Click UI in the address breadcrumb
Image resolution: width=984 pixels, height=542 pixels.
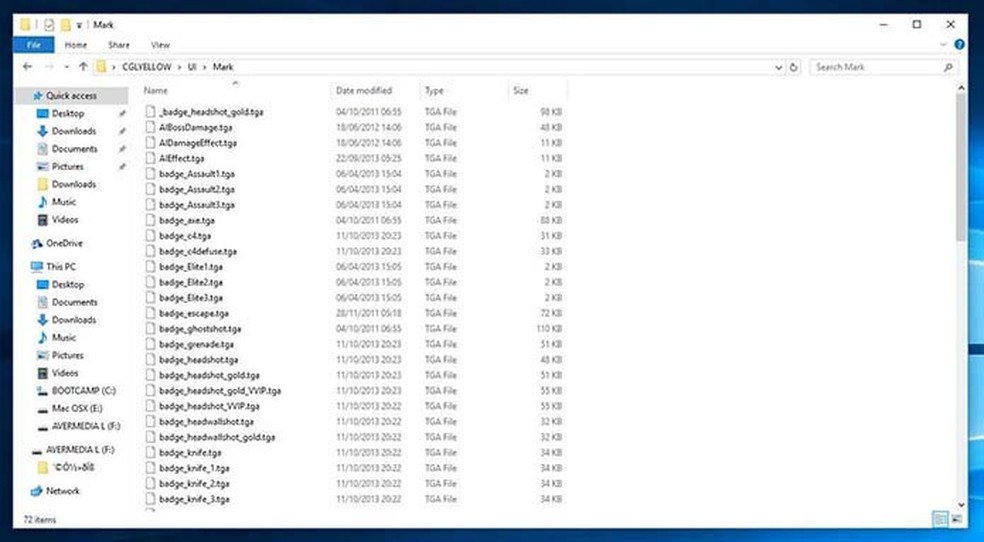click(x=192, y=66)
